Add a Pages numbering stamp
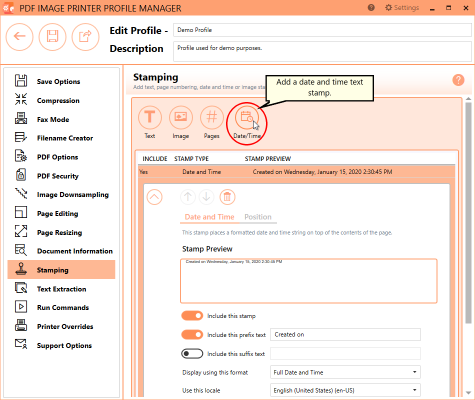 point(212,117)
